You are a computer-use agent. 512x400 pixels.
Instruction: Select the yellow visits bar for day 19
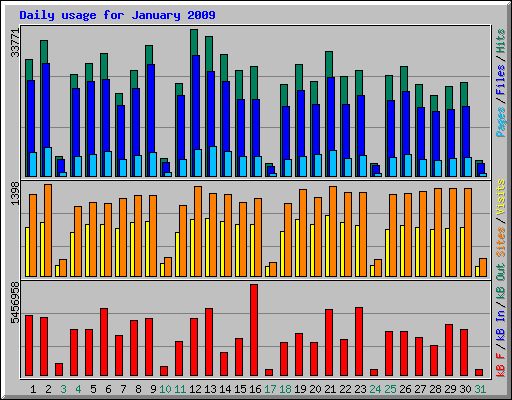(297, 248)
